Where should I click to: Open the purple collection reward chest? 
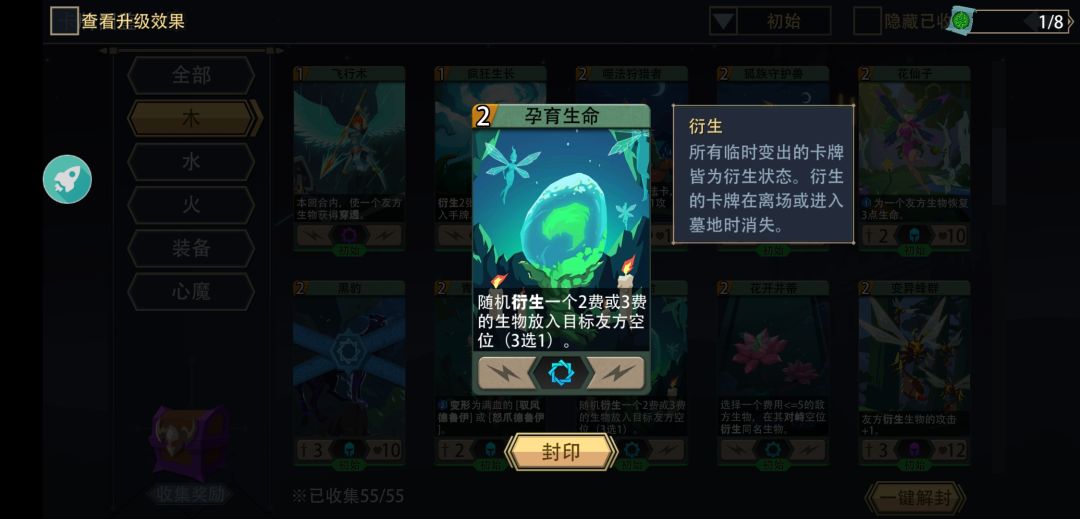(189, 443)
